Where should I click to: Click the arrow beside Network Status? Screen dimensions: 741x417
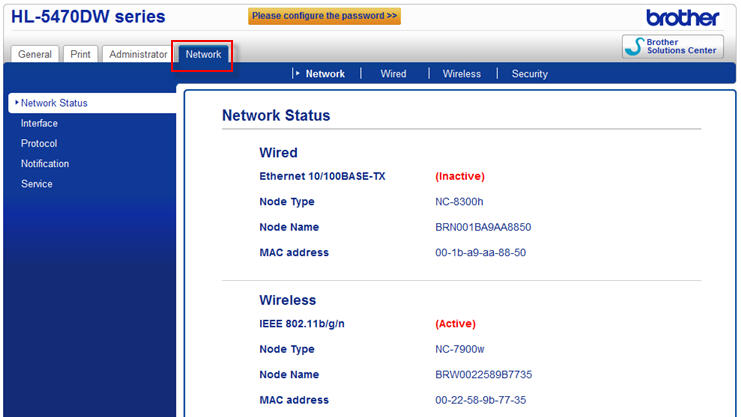coord(17,103)
